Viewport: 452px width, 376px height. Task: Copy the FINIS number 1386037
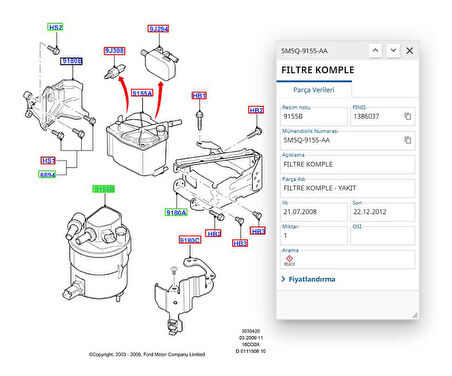click(407, 116)
